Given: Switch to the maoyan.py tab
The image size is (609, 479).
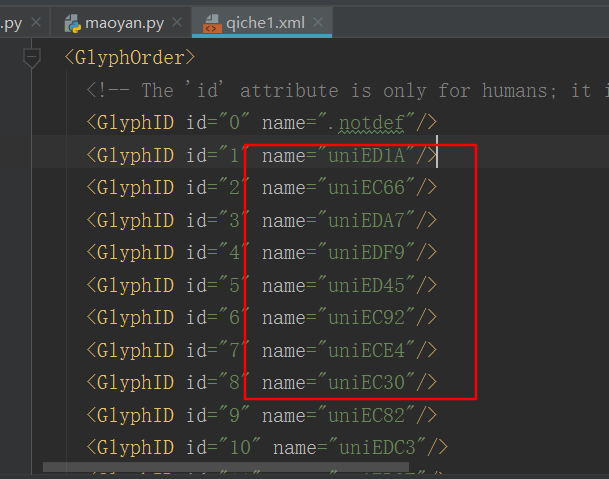Looking at the screenshot, I should pos(120,23).
